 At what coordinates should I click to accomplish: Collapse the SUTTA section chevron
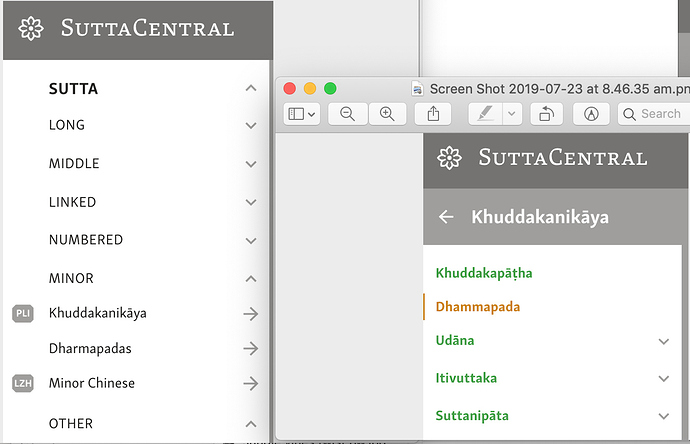[251, 88]
